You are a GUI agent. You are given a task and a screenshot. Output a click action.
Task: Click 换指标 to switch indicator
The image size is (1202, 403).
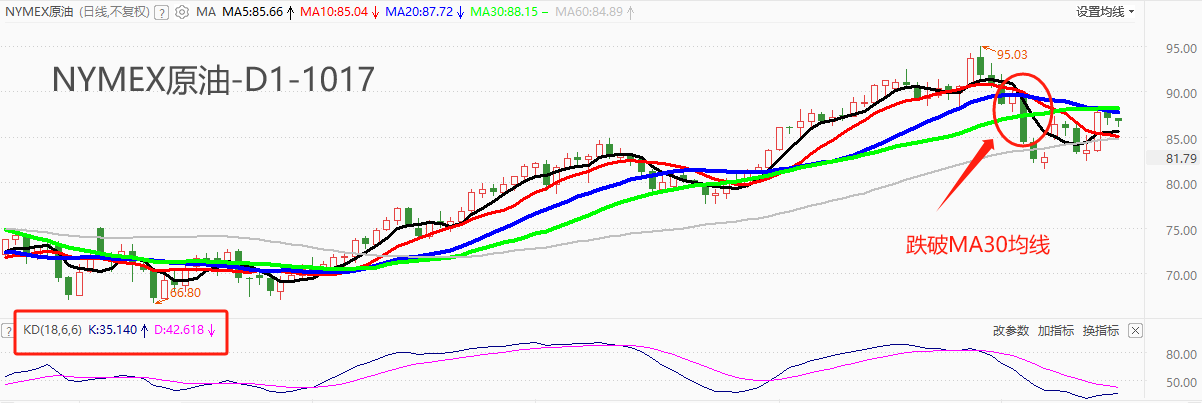pyautogui.click(x=1101, y=331)
